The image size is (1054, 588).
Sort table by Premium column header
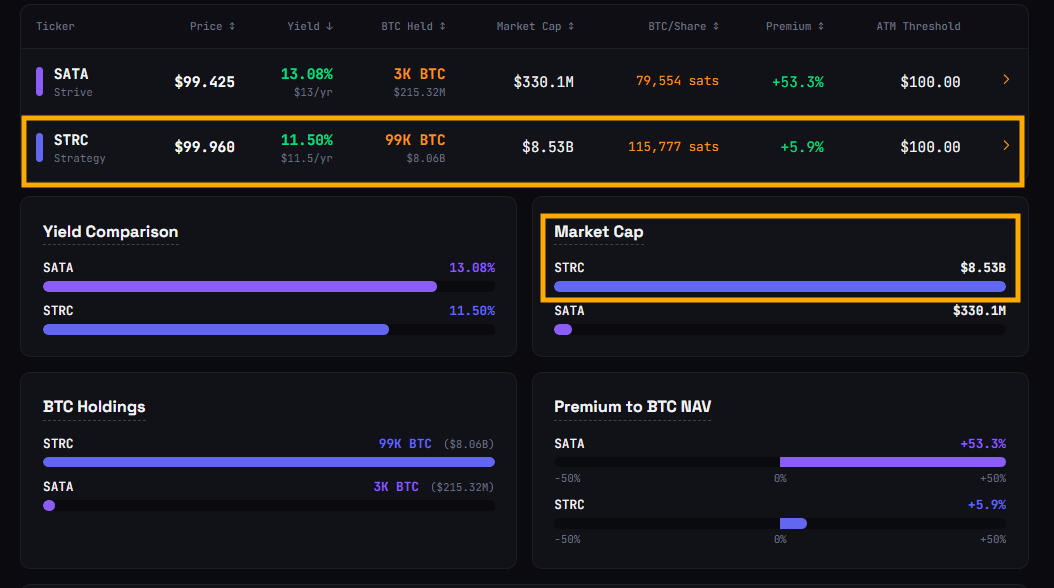pyautogui.click(x=795, y=26)
